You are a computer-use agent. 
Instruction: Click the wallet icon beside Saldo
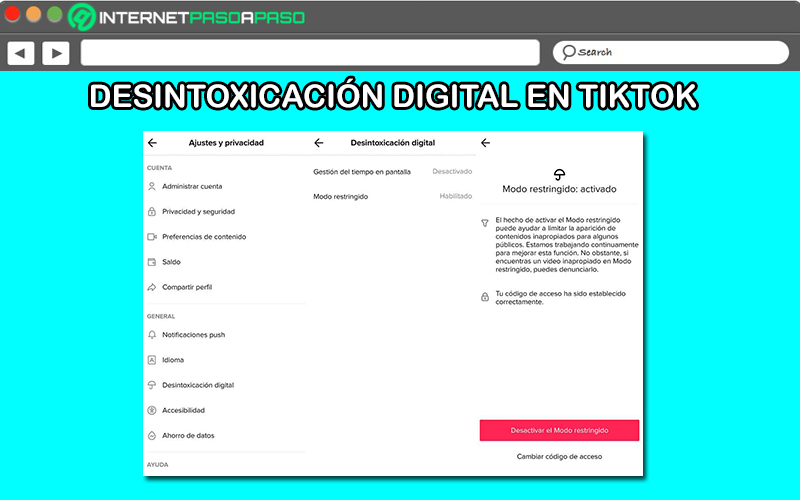pyautogui.click(x=152, y=262)
